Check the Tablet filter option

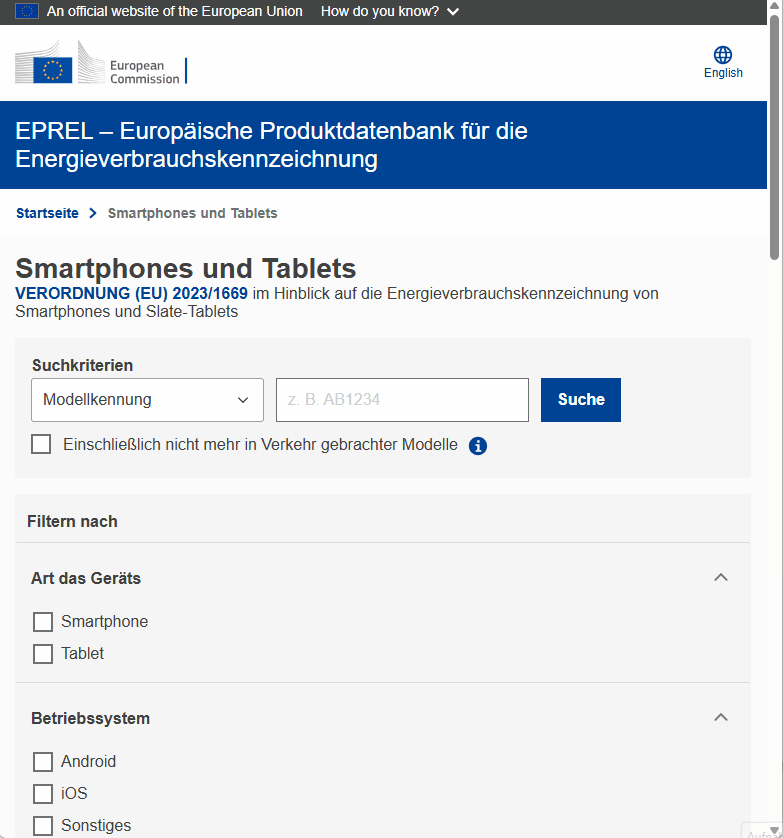pos(43,653)
